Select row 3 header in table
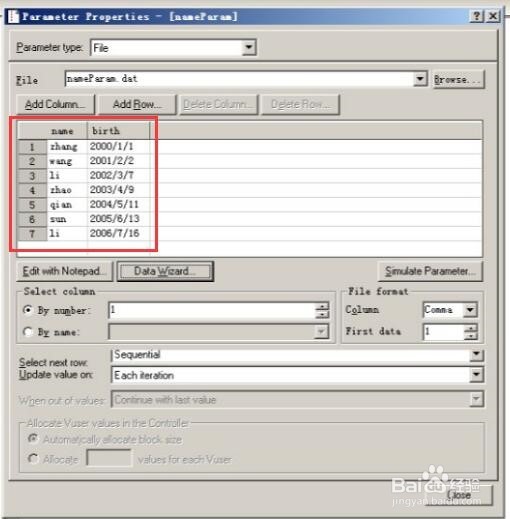Image resolution: width=510 pixels, height=519 pixels. [32, 176]
